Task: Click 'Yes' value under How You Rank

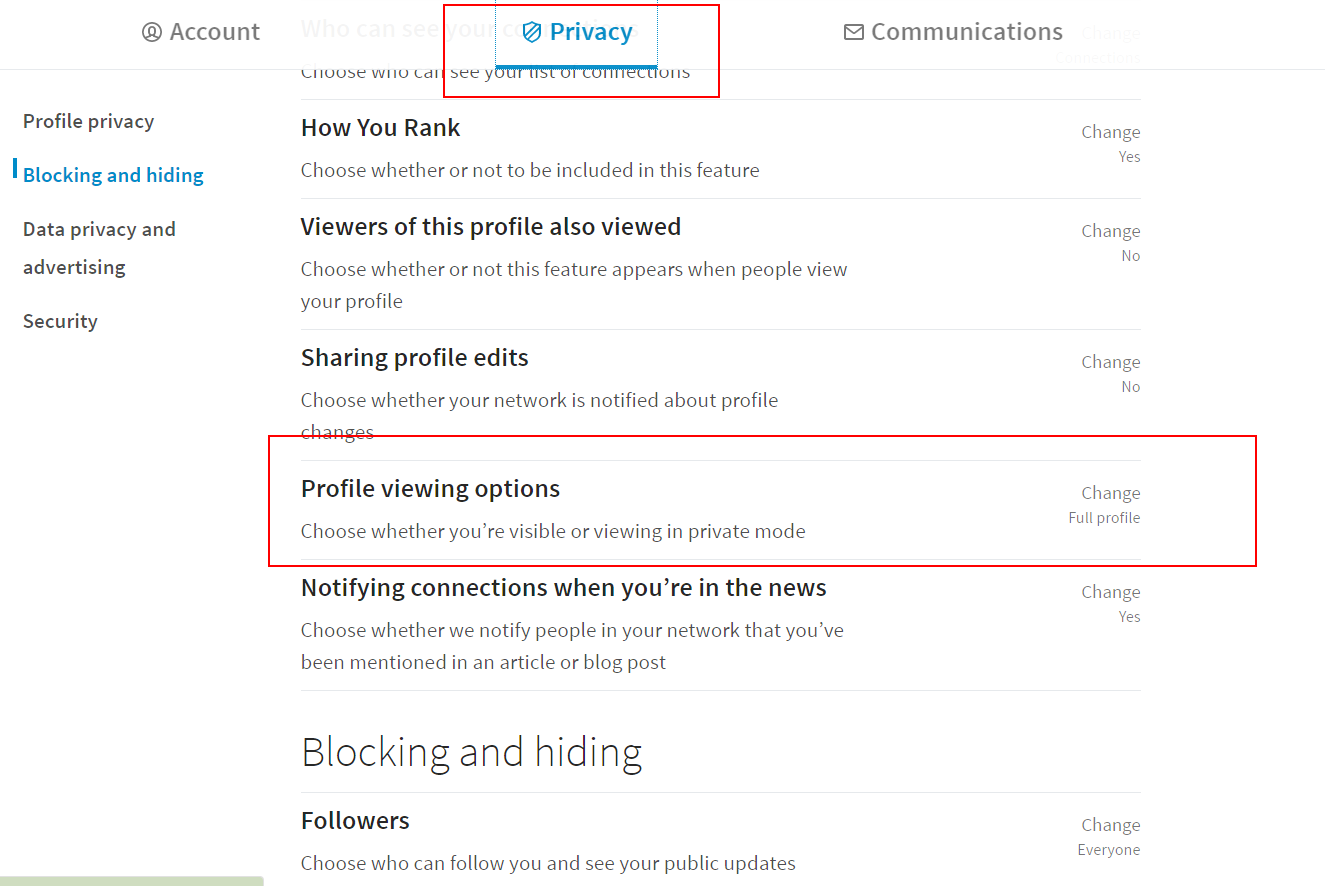Action: tap(1129, 157)
